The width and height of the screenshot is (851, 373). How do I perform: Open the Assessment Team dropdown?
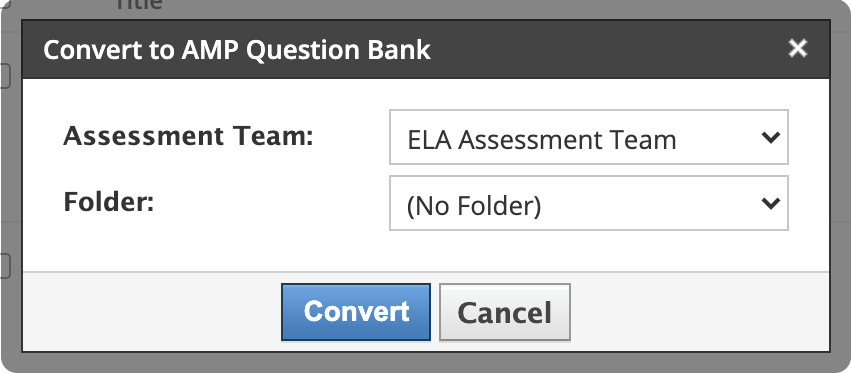coord(588,137)
